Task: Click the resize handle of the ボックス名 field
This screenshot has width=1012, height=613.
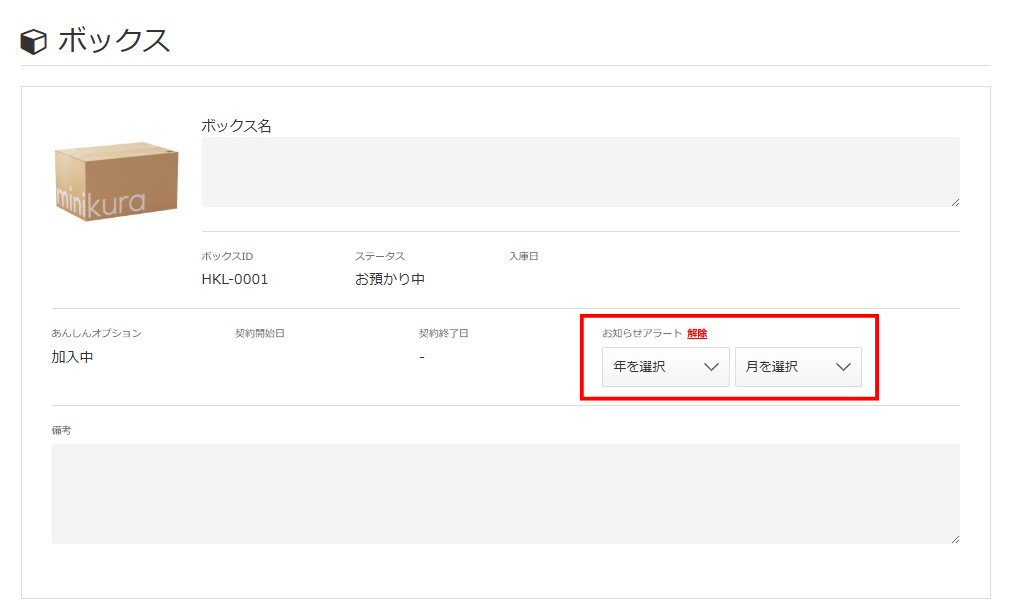Action: coord(955,203)
